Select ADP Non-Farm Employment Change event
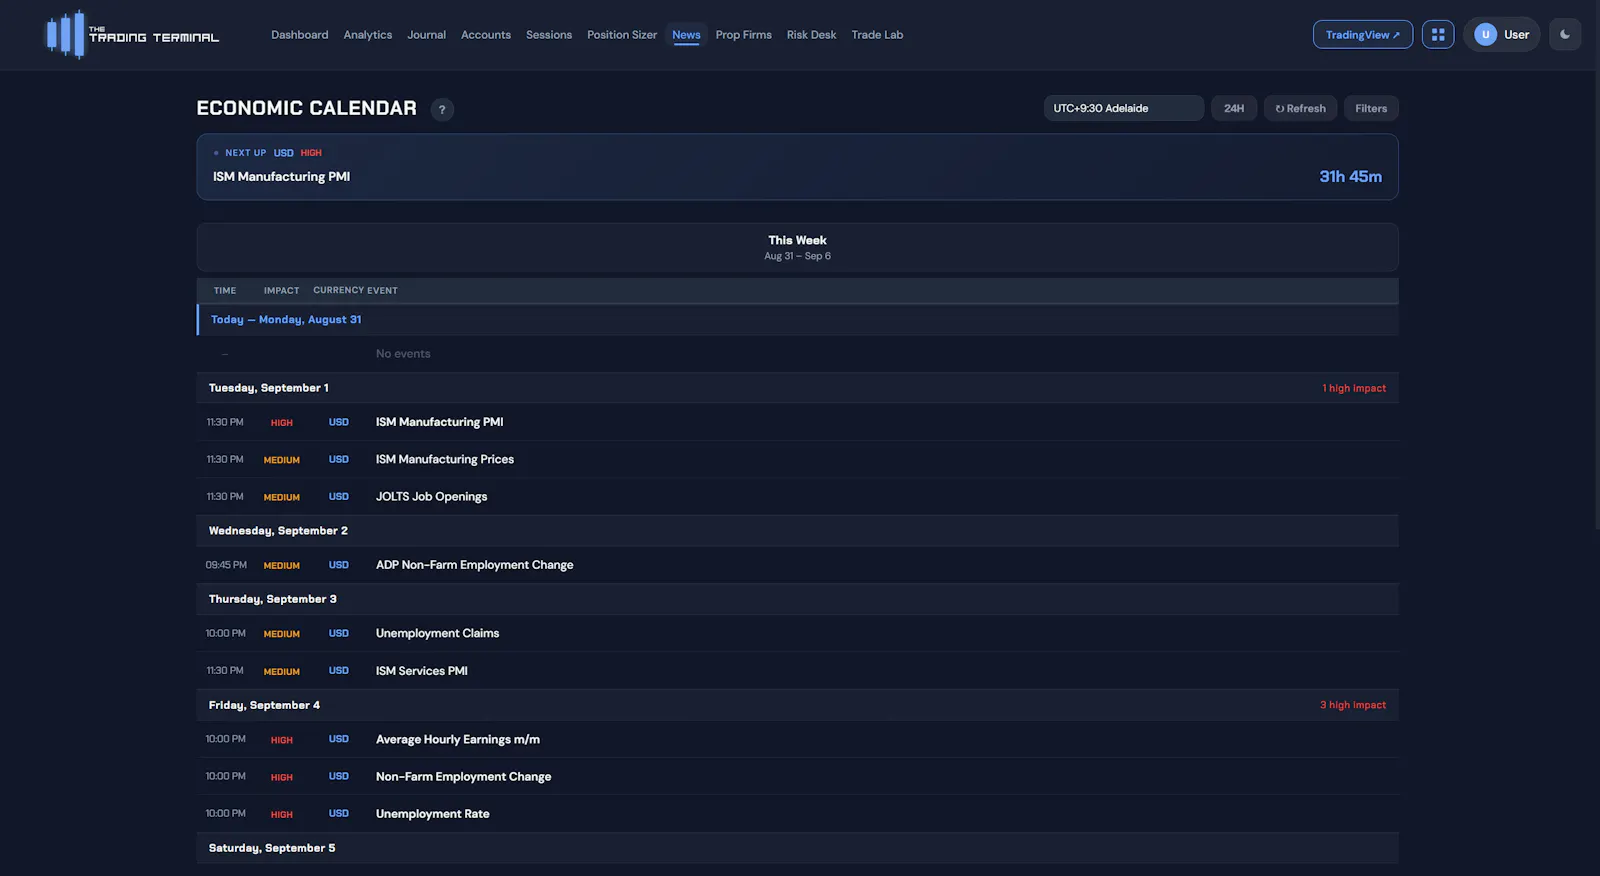This screenshot has width=1600, height=876. (797, 565)
